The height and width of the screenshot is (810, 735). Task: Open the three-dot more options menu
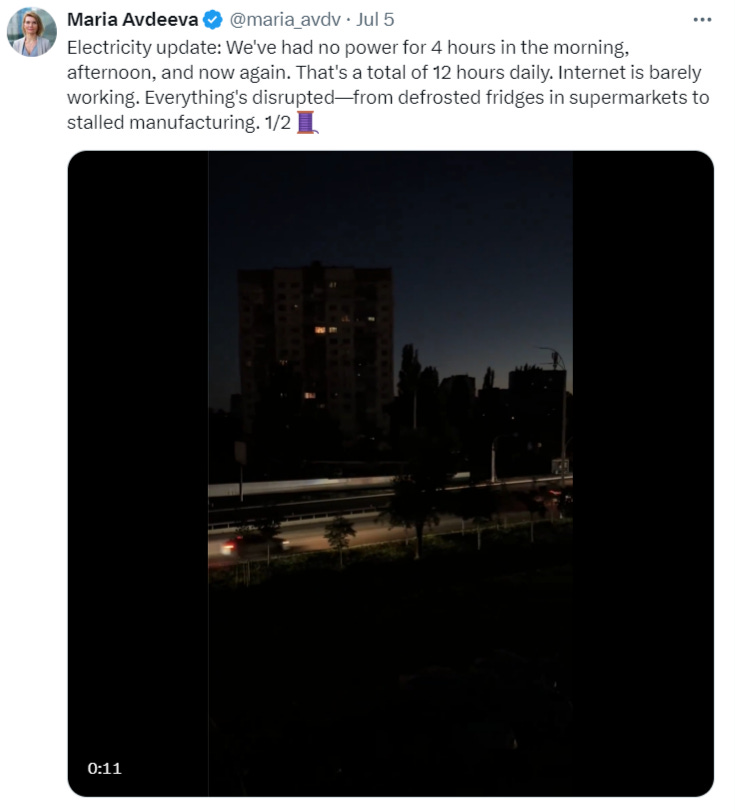pyautogui.click(x=702, y=20)
